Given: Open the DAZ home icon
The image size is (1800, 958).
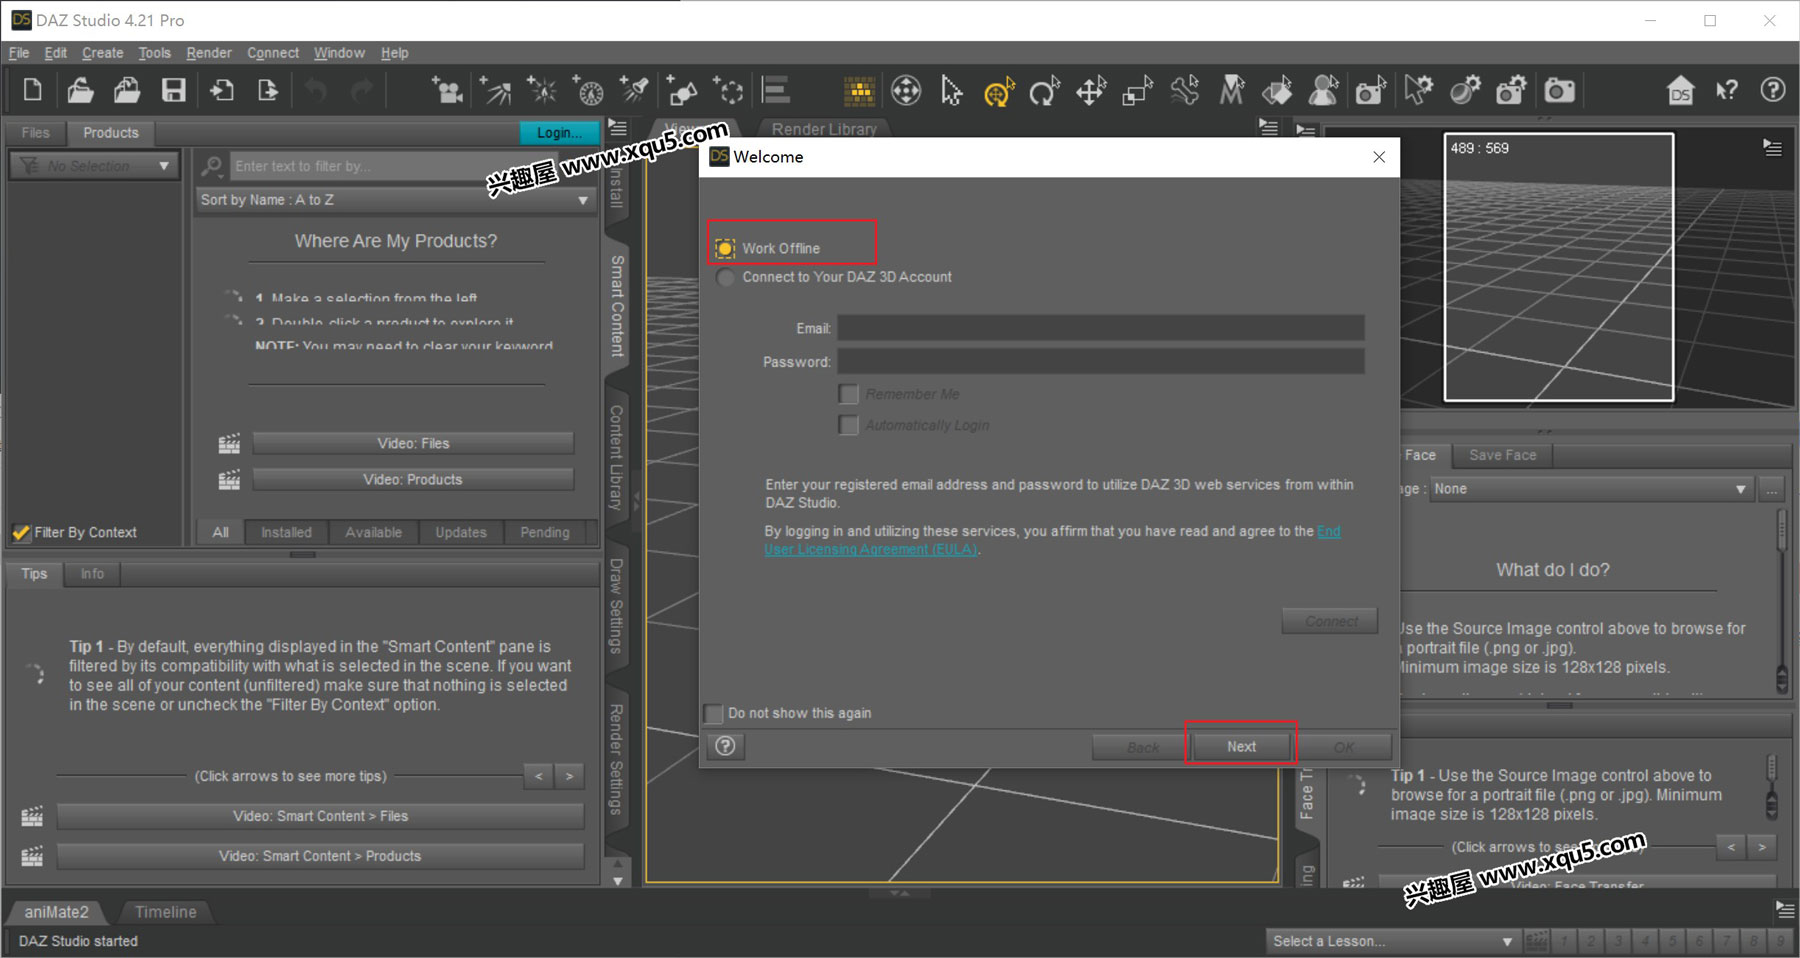Looking at the screenshot, I should point(1680,92).
